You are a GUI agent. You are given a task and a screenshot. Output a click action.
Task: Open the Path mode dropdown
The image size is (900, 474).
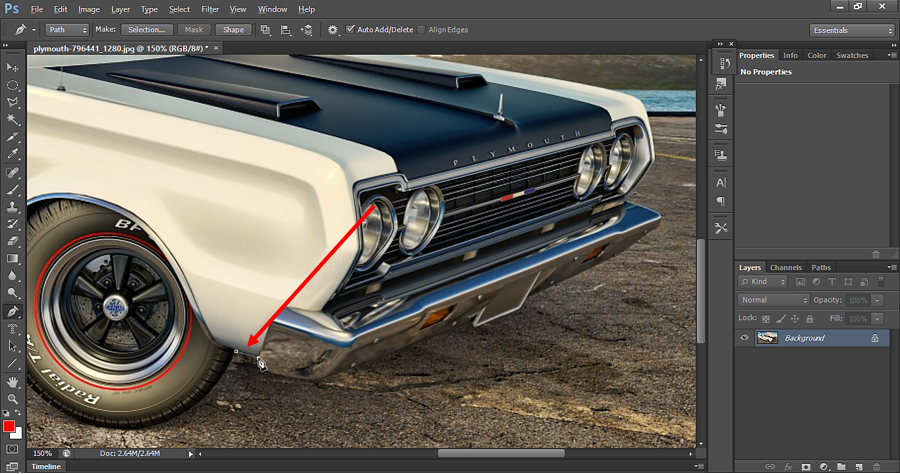point(67,30)
